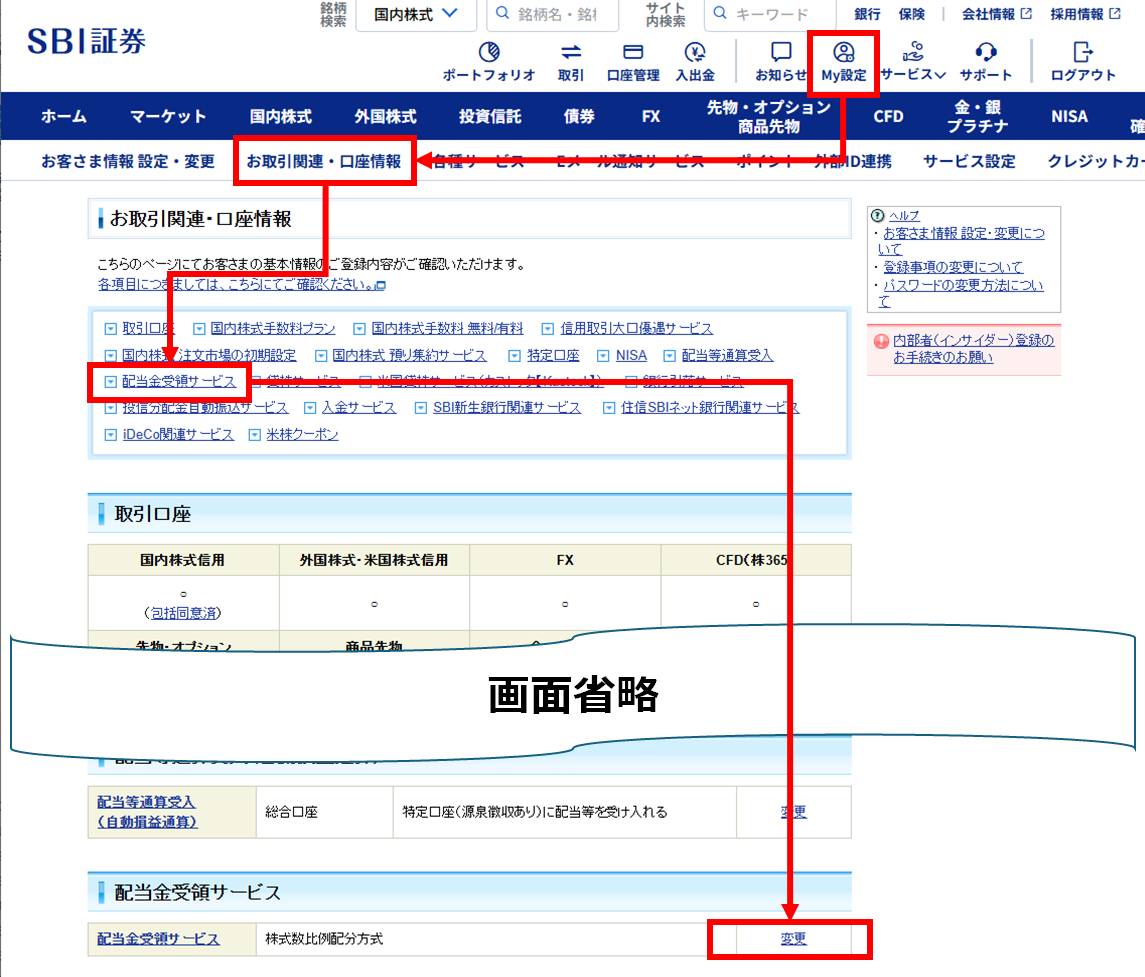Open 採用情報 external link
Viewport: 1145px width, 977px height.
pyautogui.click(x=1085, y=14)
